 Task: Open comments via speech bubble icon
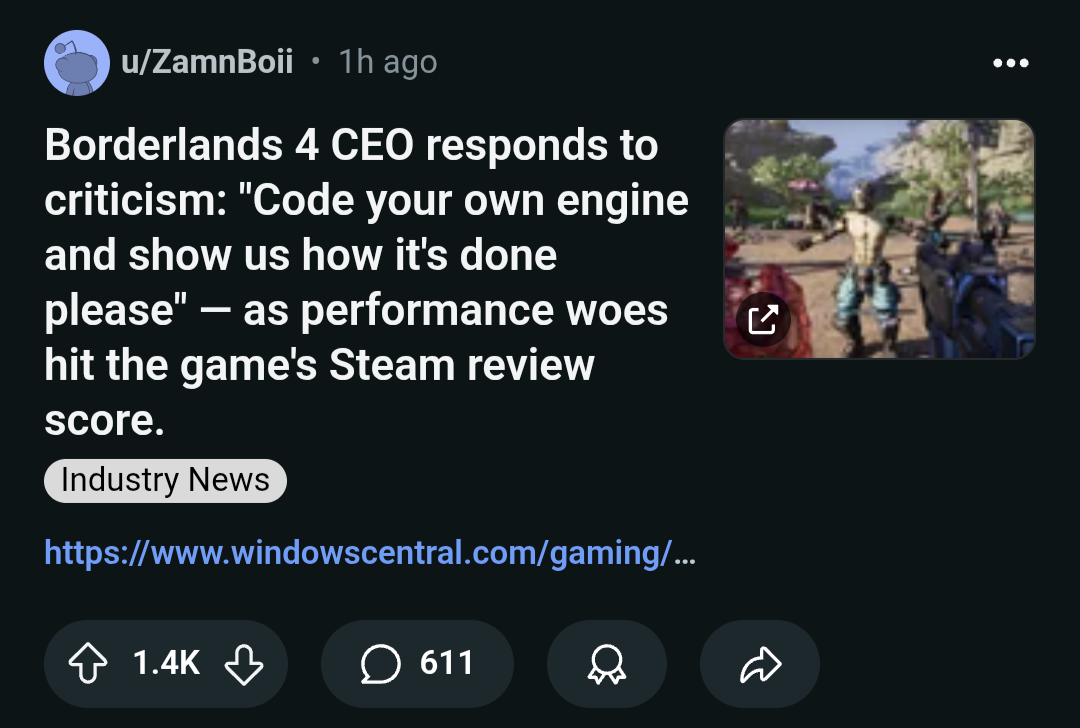[380, 664]
